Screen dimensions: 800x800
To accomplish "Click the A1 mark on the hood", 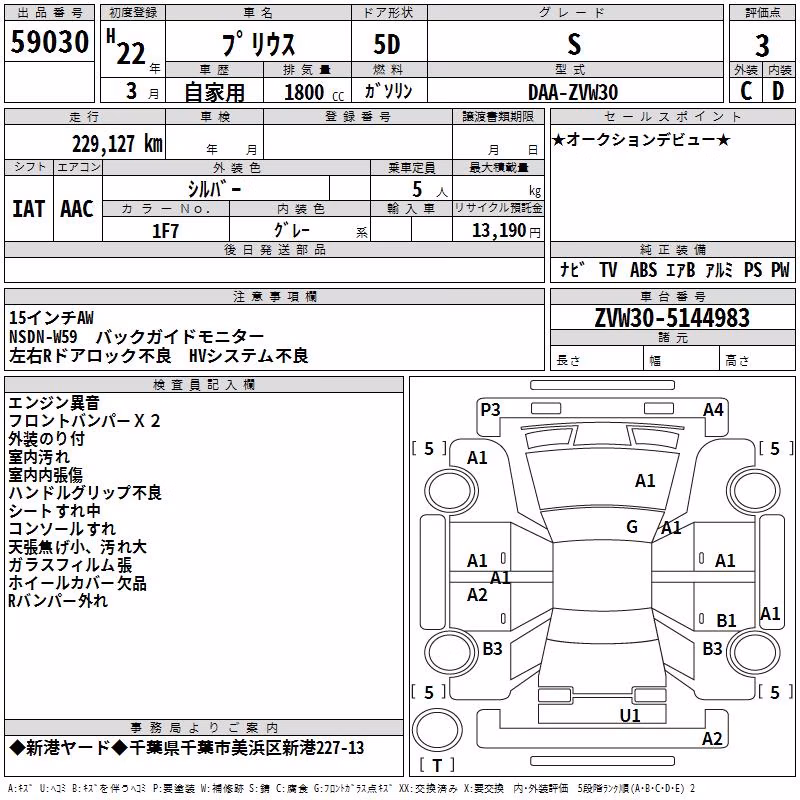I will pyautogui.click(x=645, y=481).
